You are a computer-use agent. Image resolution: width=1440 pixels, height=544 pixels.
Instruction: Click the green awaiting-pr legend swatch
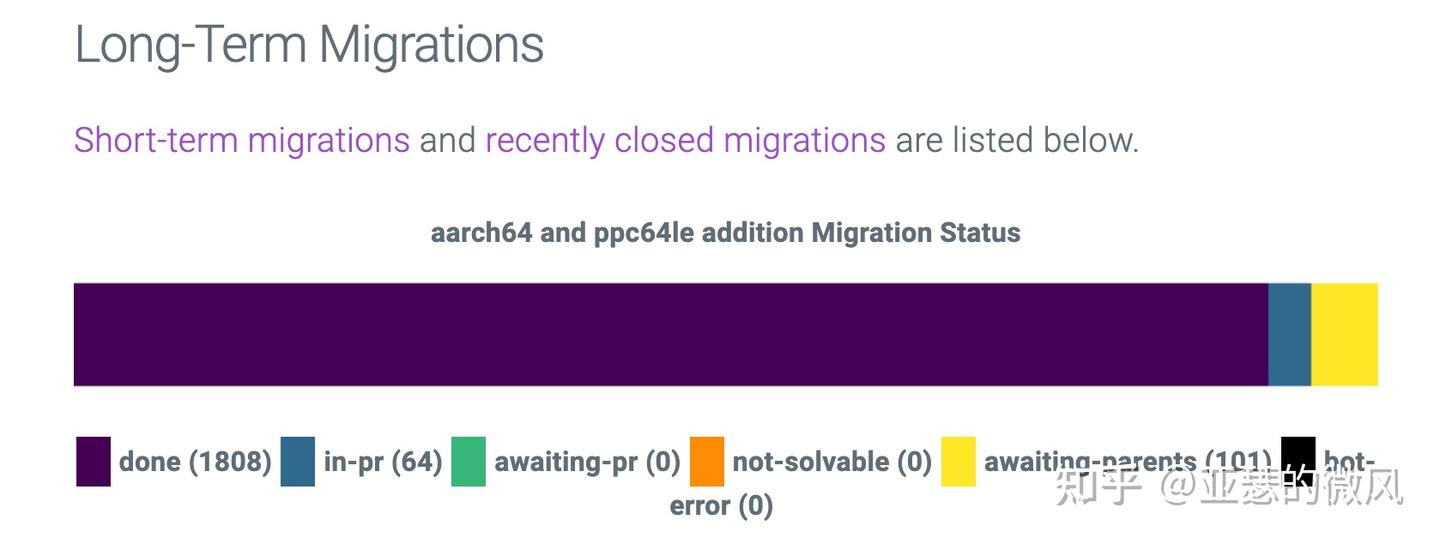pyautogui.click(x=468, y=462)
